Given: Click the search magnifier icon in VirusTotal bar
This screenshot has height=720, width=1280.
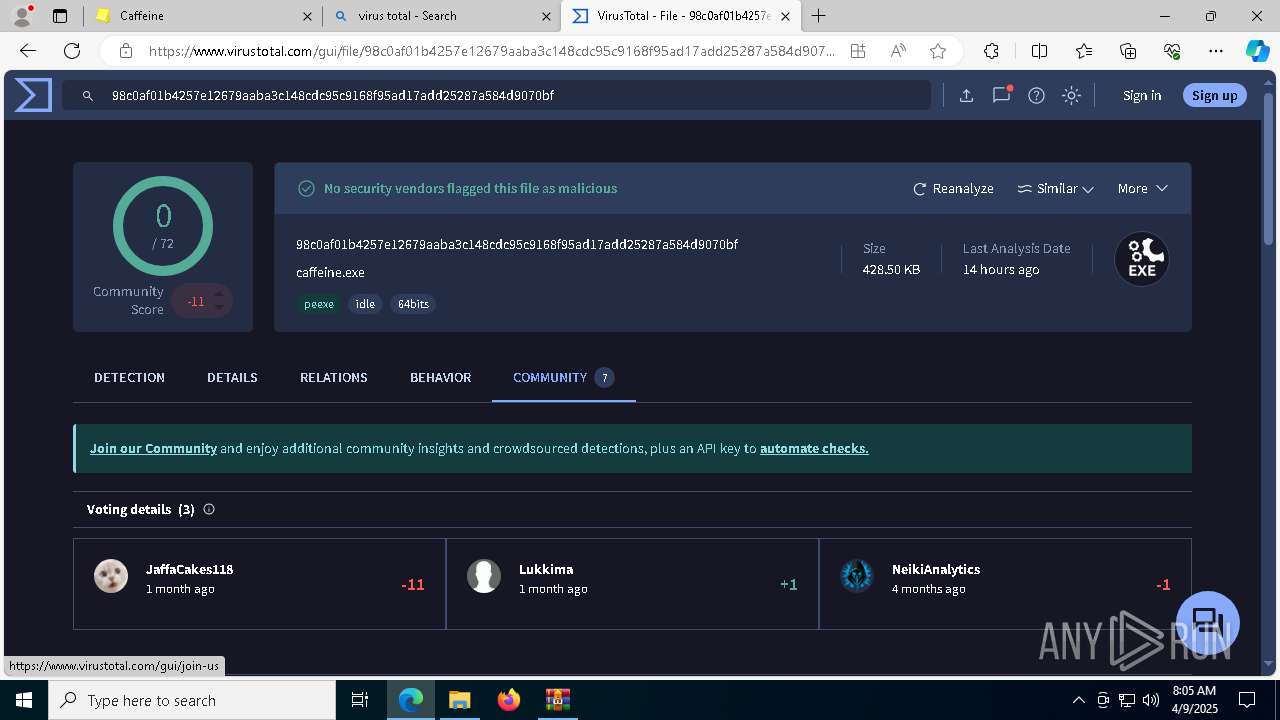Looking at the screenshot, I should 88,96.
